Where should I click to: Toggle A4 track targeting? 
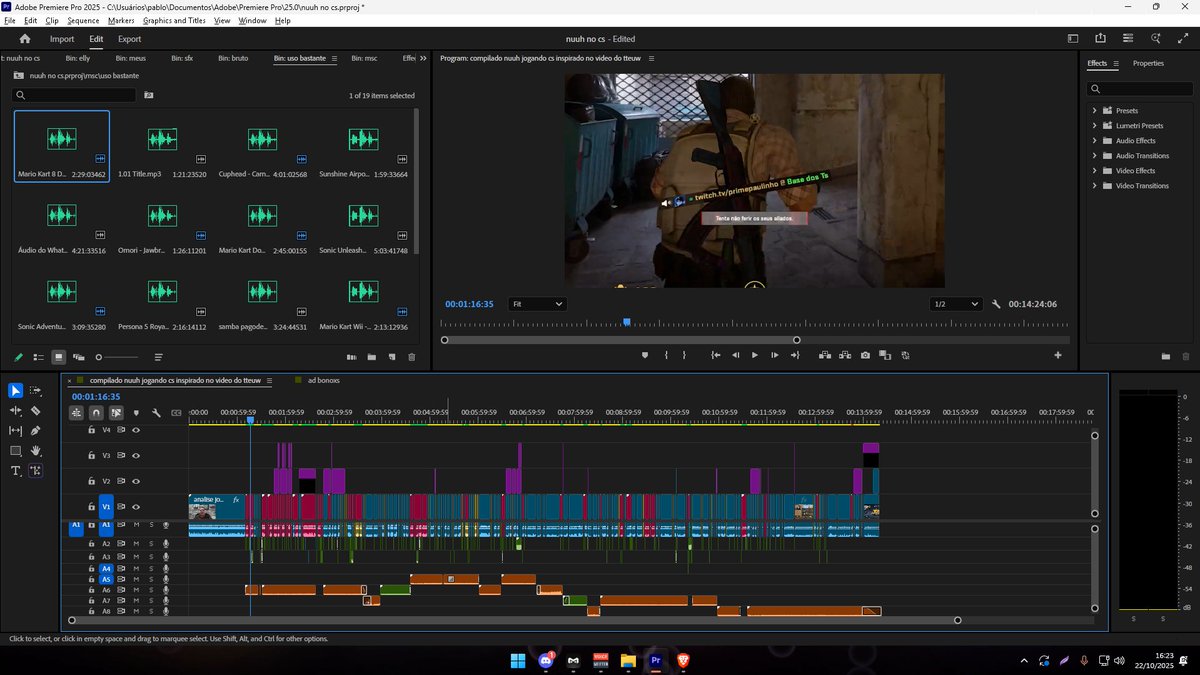coord(106,568)
